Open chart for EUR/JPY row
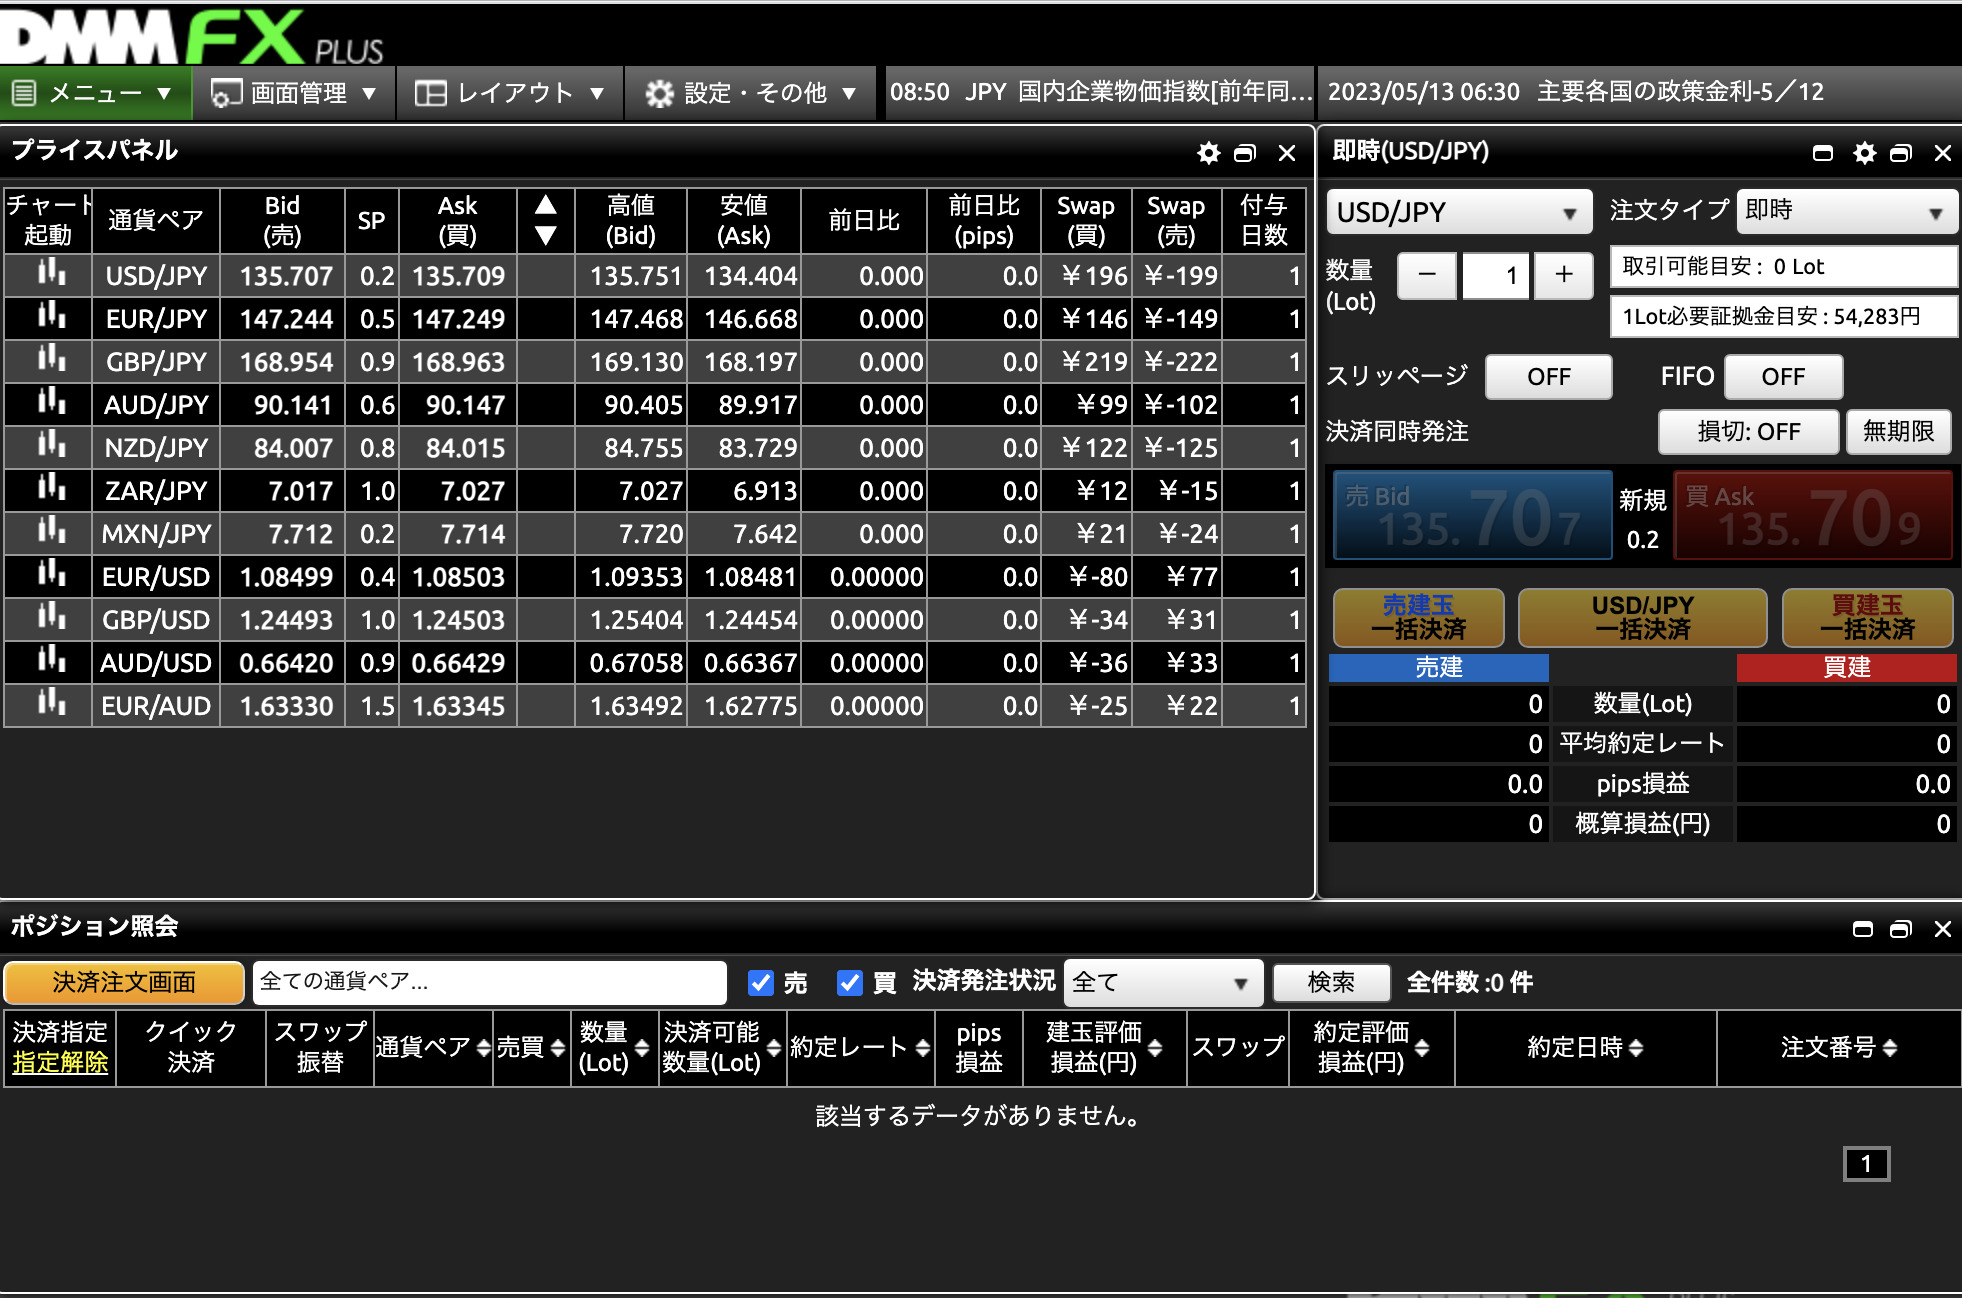The image size is (1962, 1298). (51, 316)
